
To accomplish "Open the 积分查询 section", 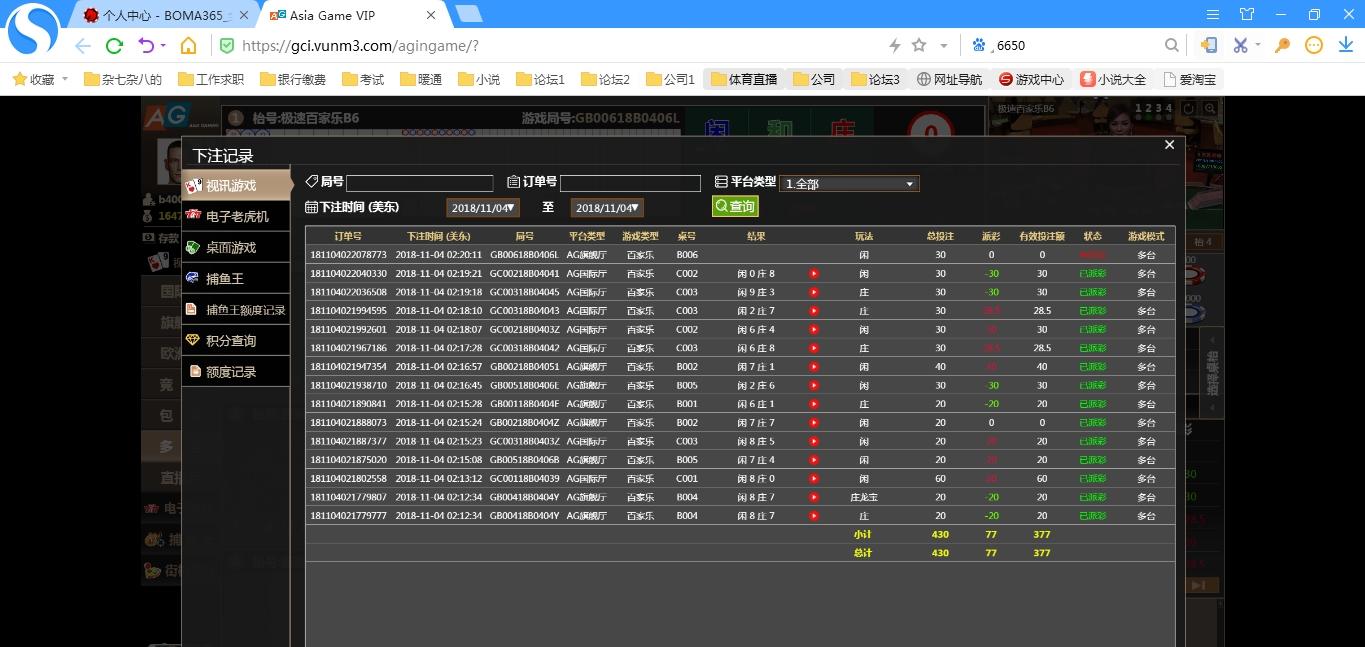I will click(x=230, y=340).
